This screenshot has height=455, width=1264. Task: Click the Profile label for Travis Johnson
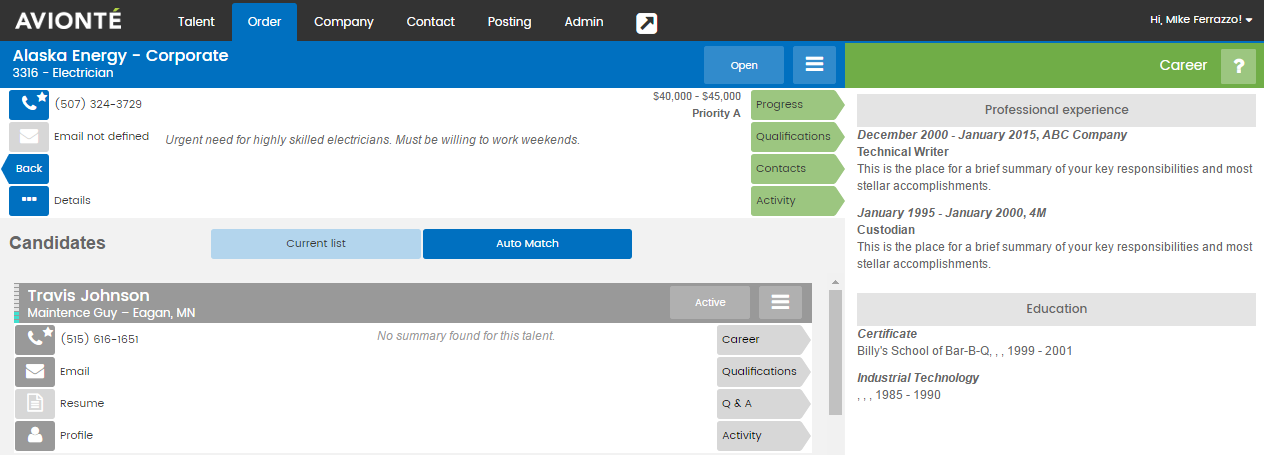point(77,435)
